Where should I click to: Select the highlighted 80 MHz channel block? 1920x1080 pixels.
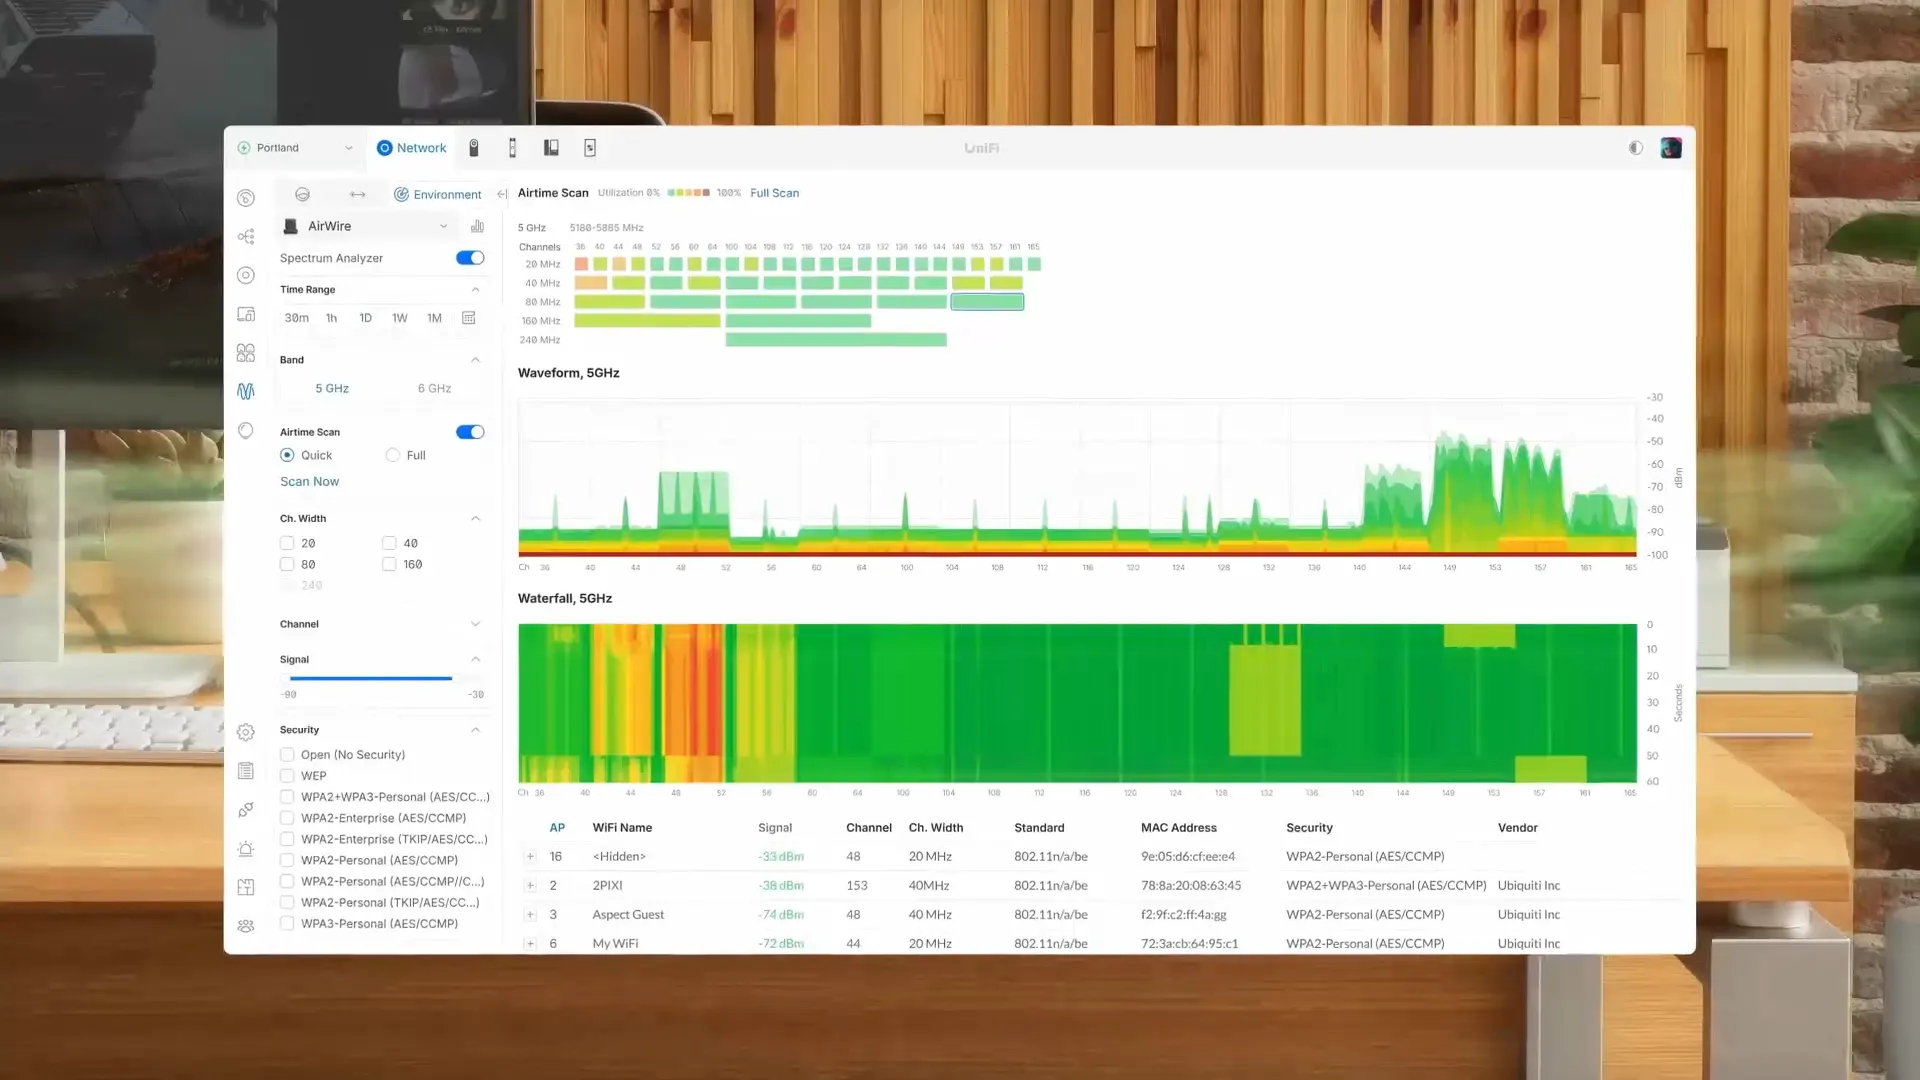pyautogui.click(x=987, y=302)
